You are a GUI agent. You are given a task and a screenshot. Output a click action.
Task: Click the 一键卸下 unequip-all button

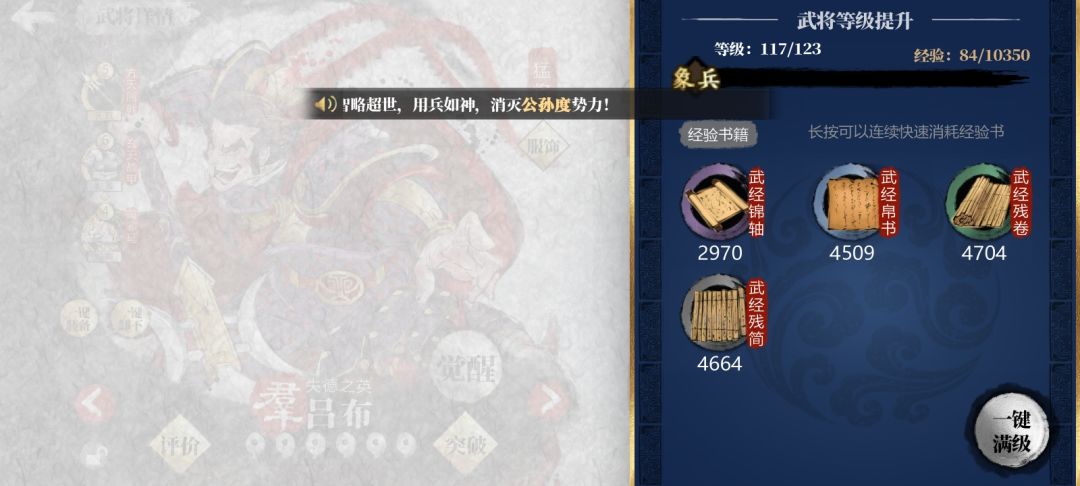pyautogui.click(x=130, y=319)
